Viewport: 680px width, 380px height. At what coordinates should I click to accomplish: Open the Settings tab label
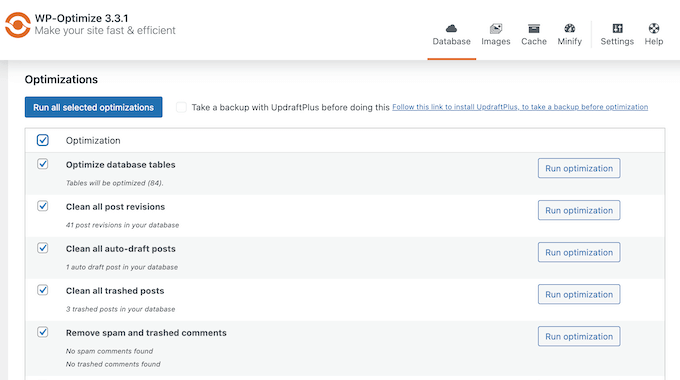tap(617, 42)
